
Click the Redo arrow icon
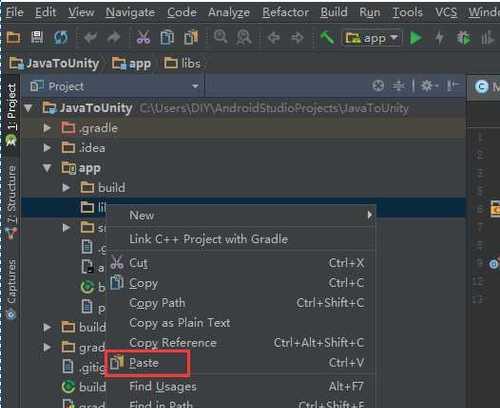pos(113,38)
